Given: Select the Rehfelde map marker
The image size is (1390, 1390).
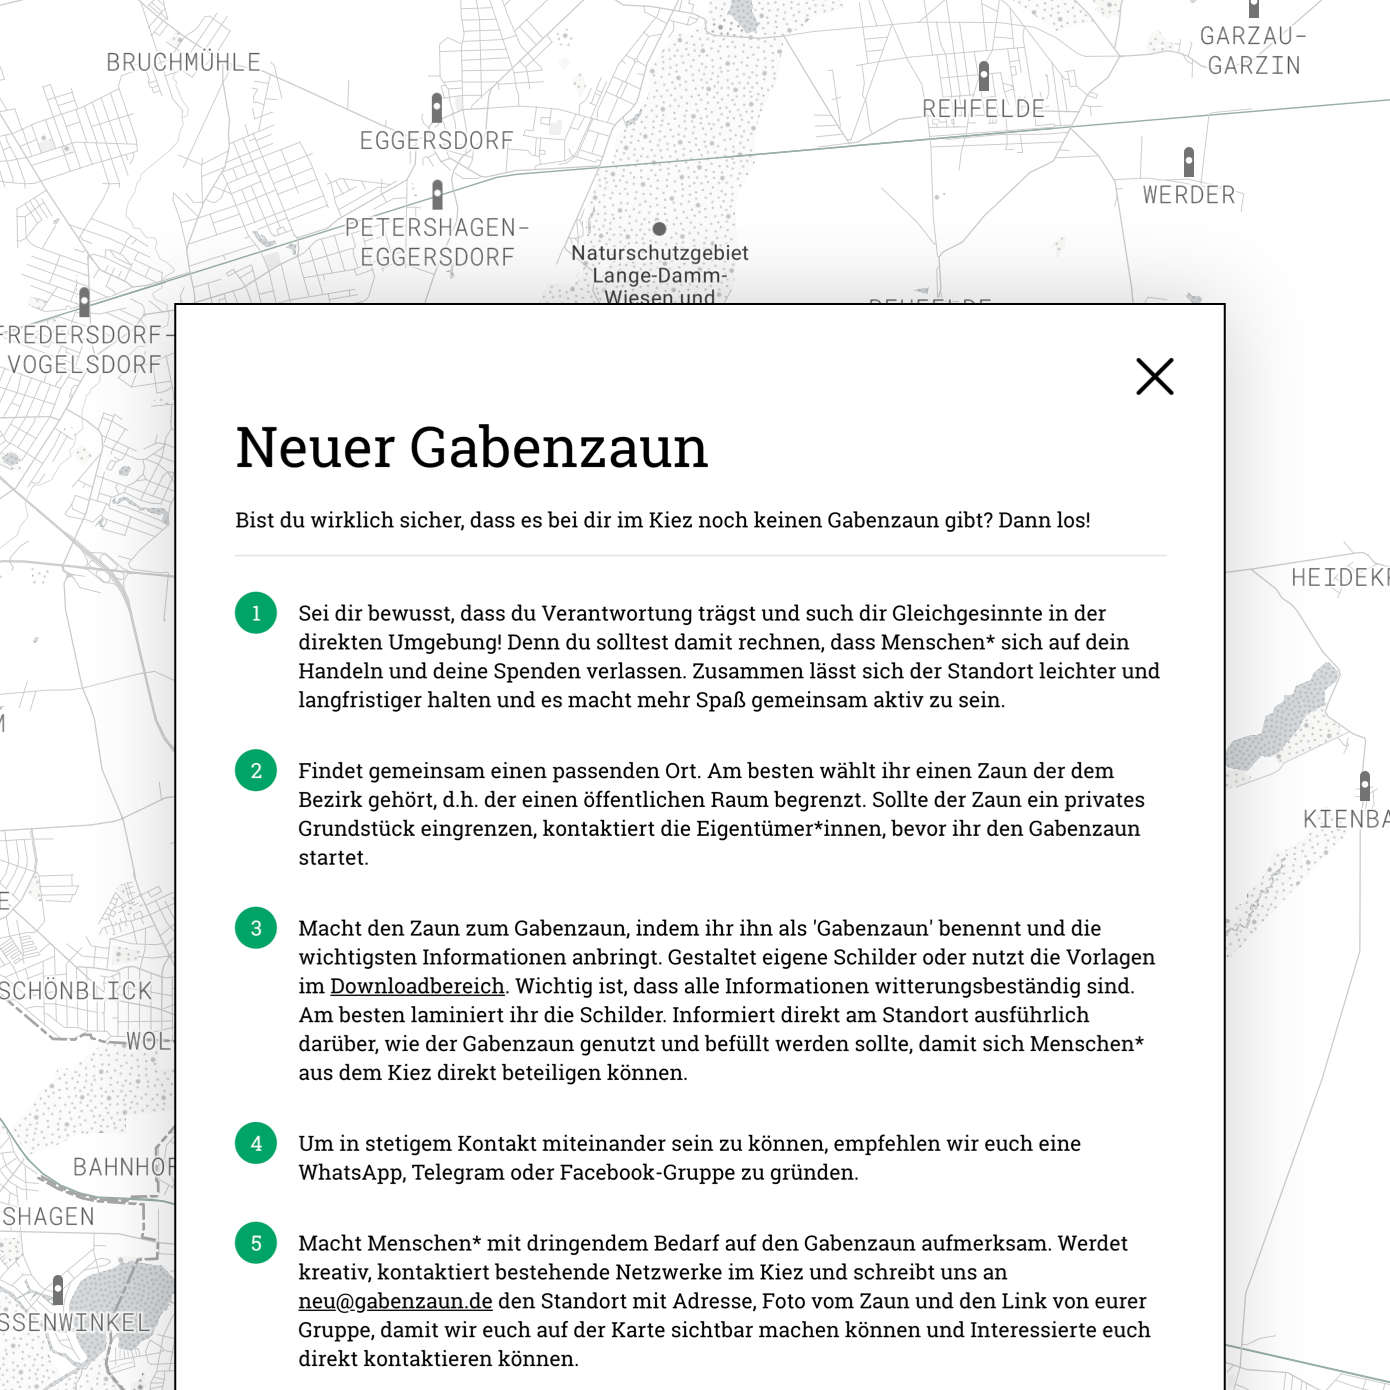Looking at the screenshot, I should click(984, 76).
